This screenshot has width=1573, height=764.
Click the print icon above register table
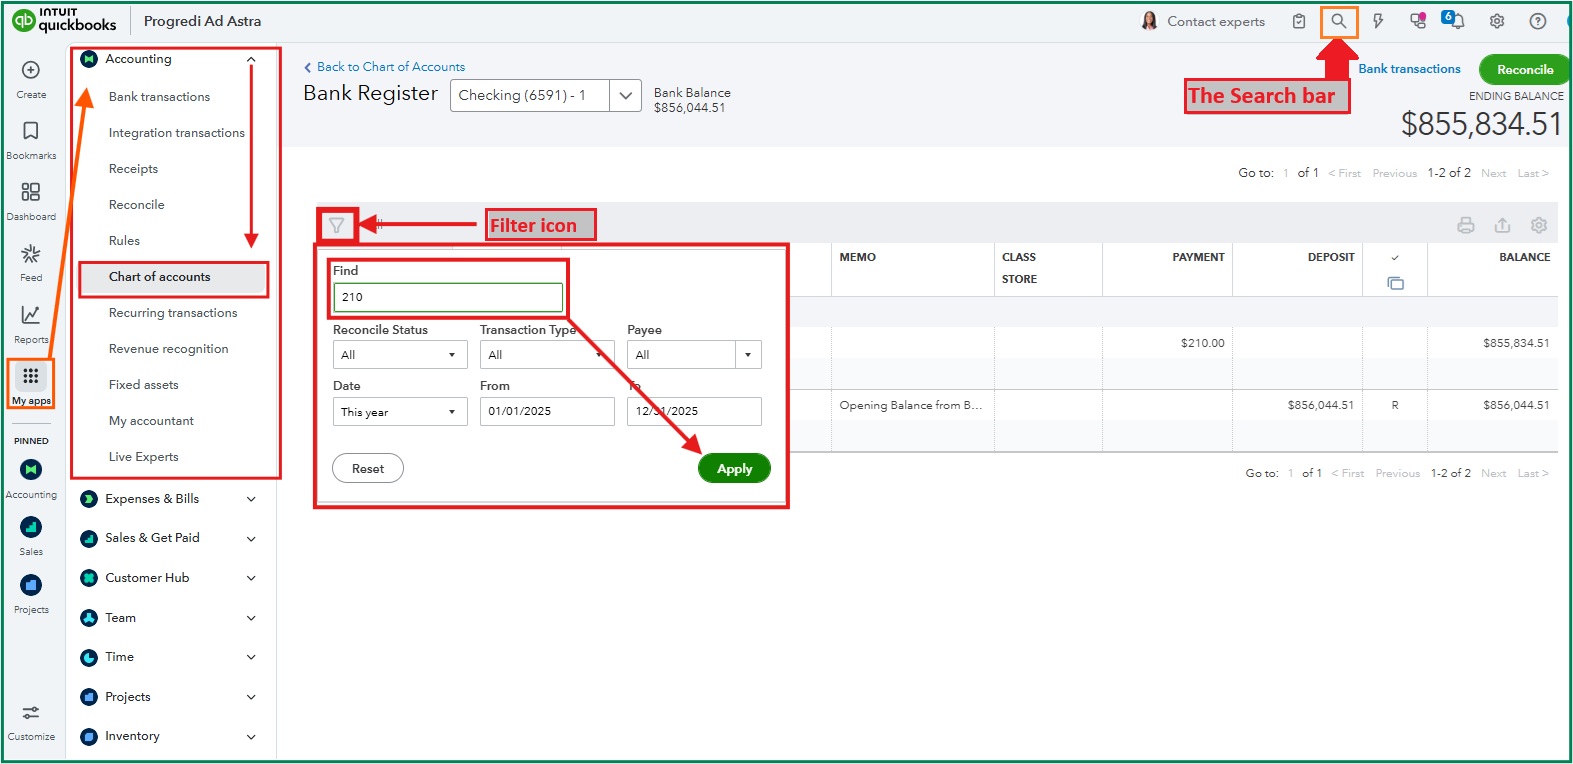[x=1465, y=226]
